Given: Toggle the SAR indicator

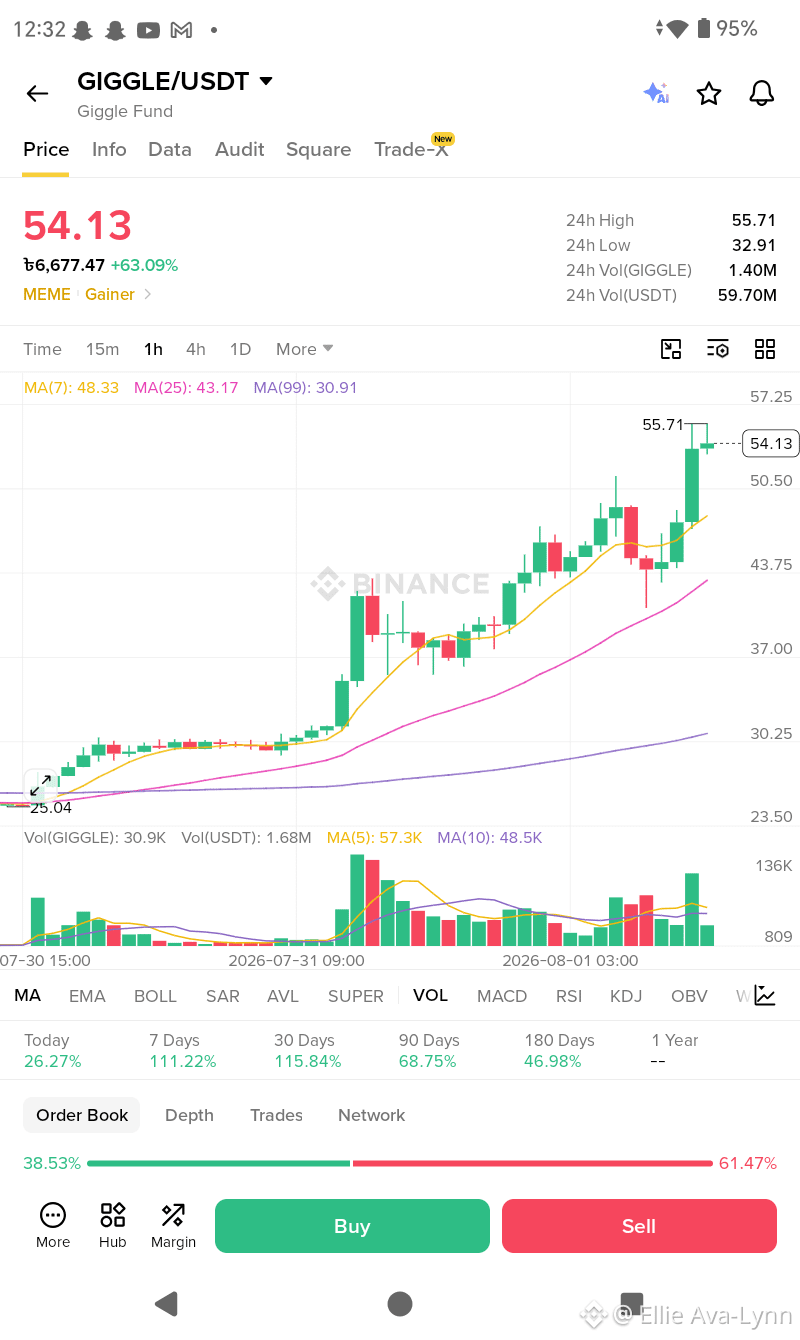Looking at the screenshot, I should coord(222,996).
